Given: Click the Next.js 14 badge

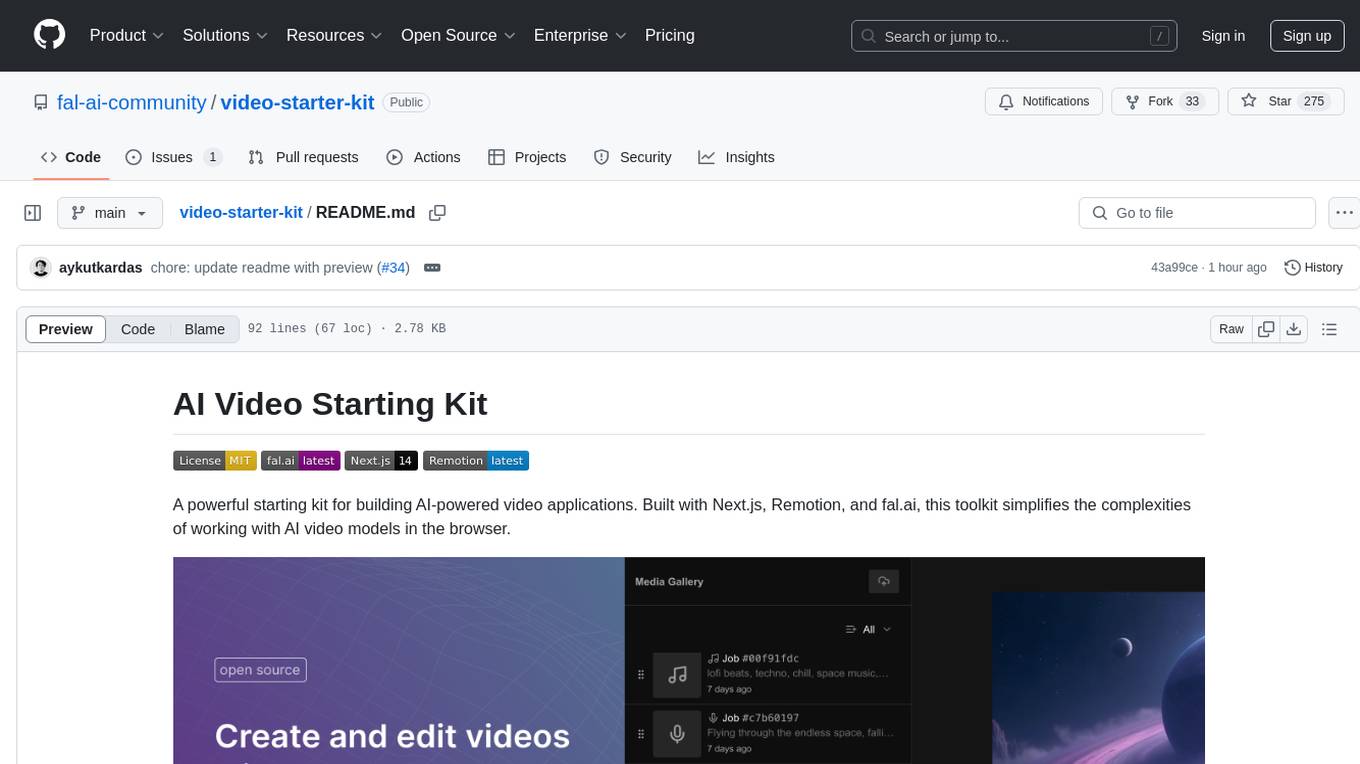Looking at the screenshot, I should click(x=381, y=461).
